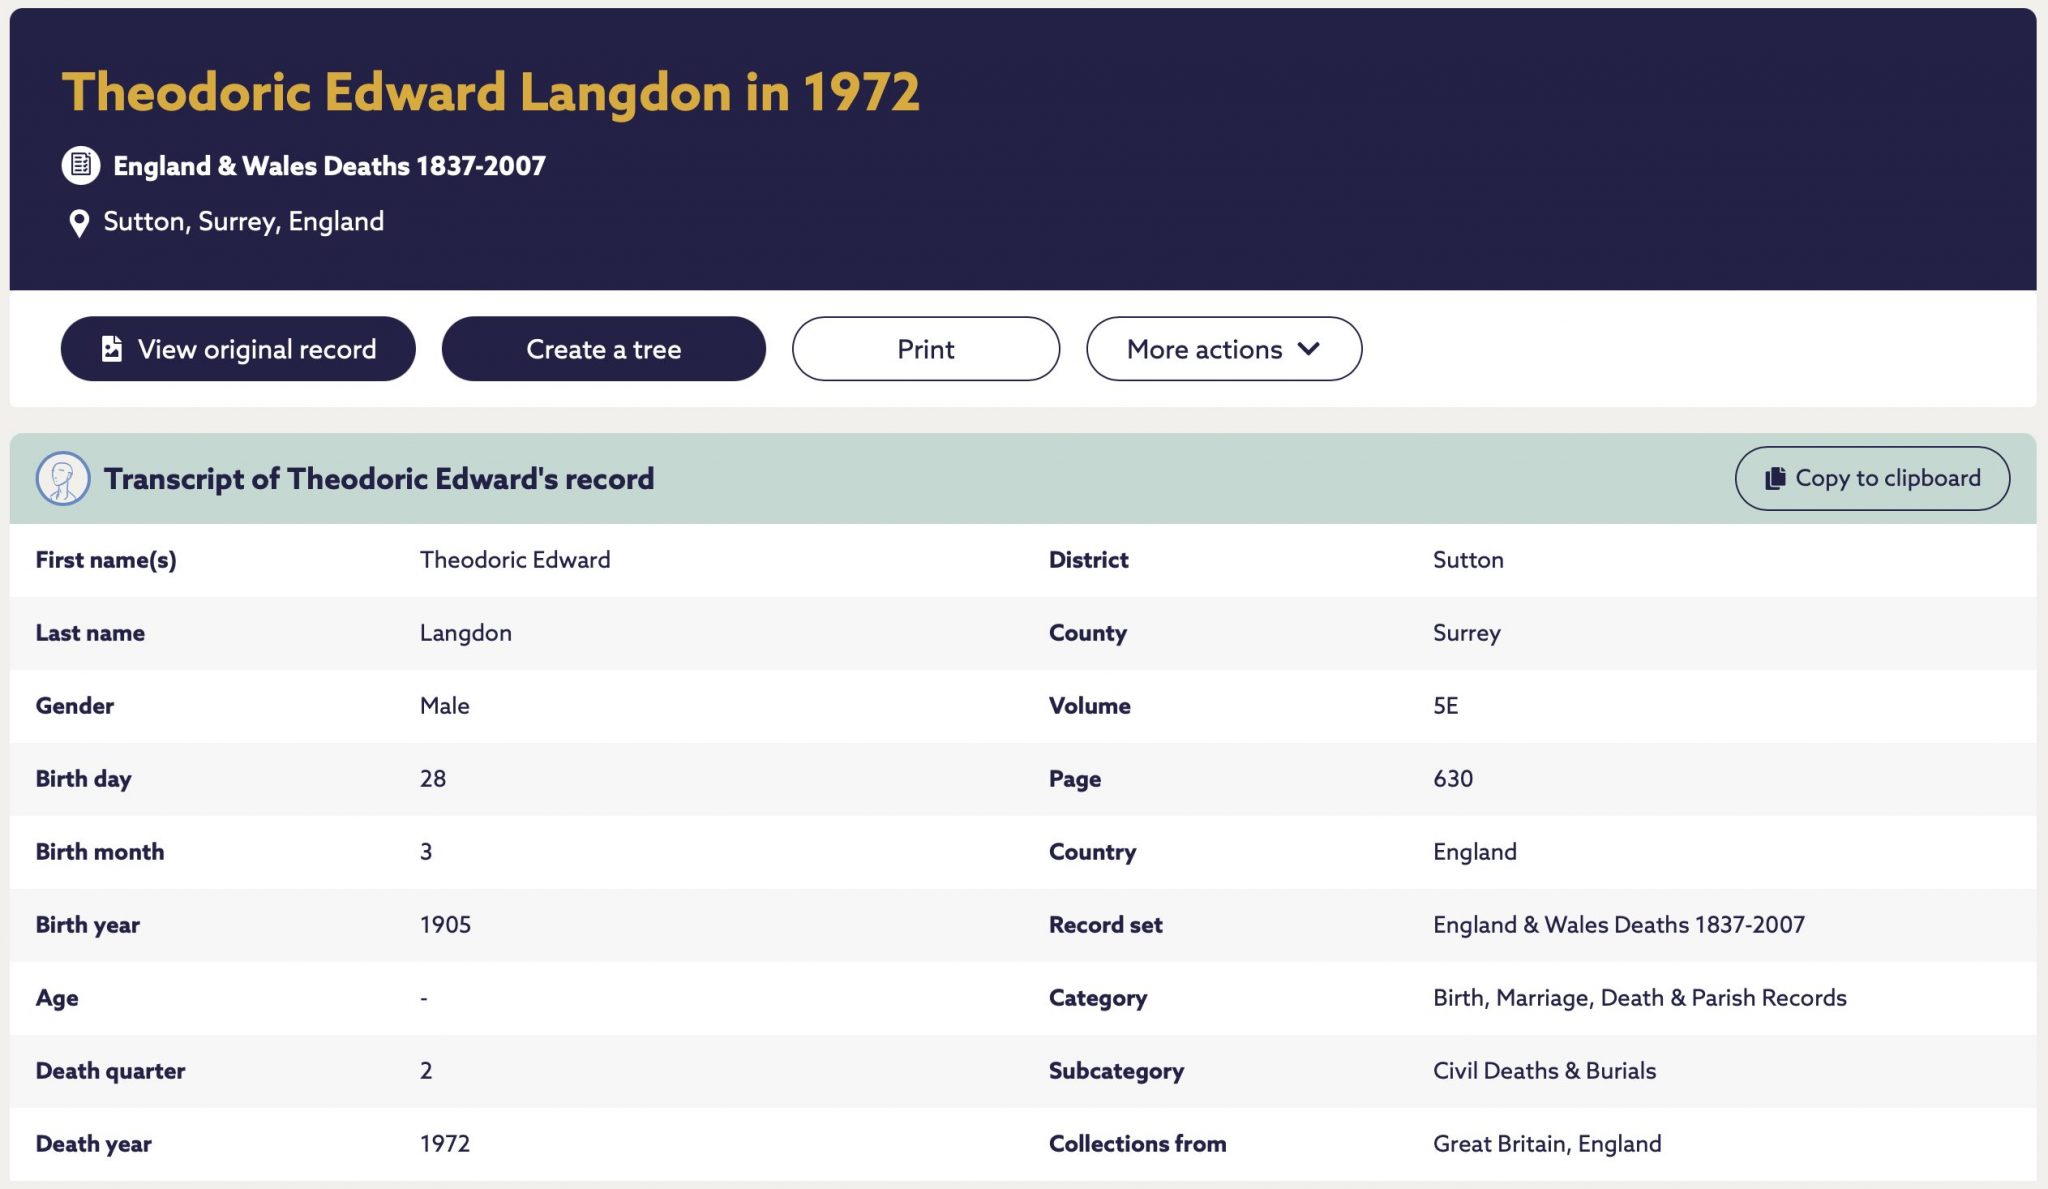2048x1189 pixels.
Task: Click the person portrait transcript icon
Action: (63, 478)
